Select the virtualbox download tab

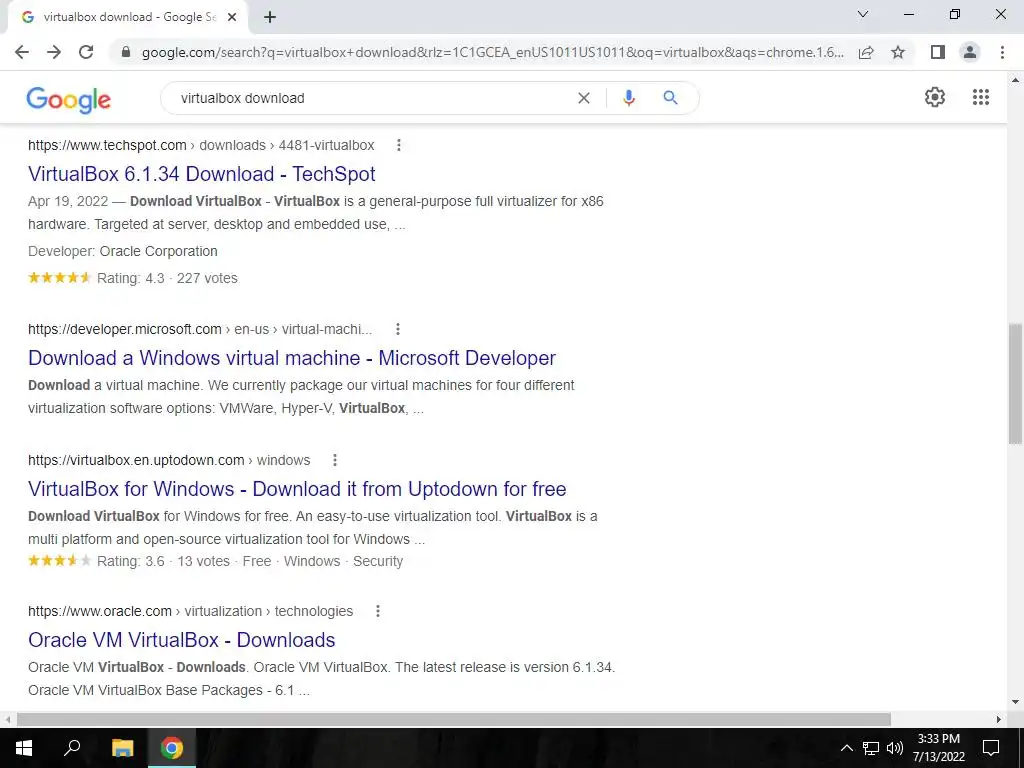[127, 17]
